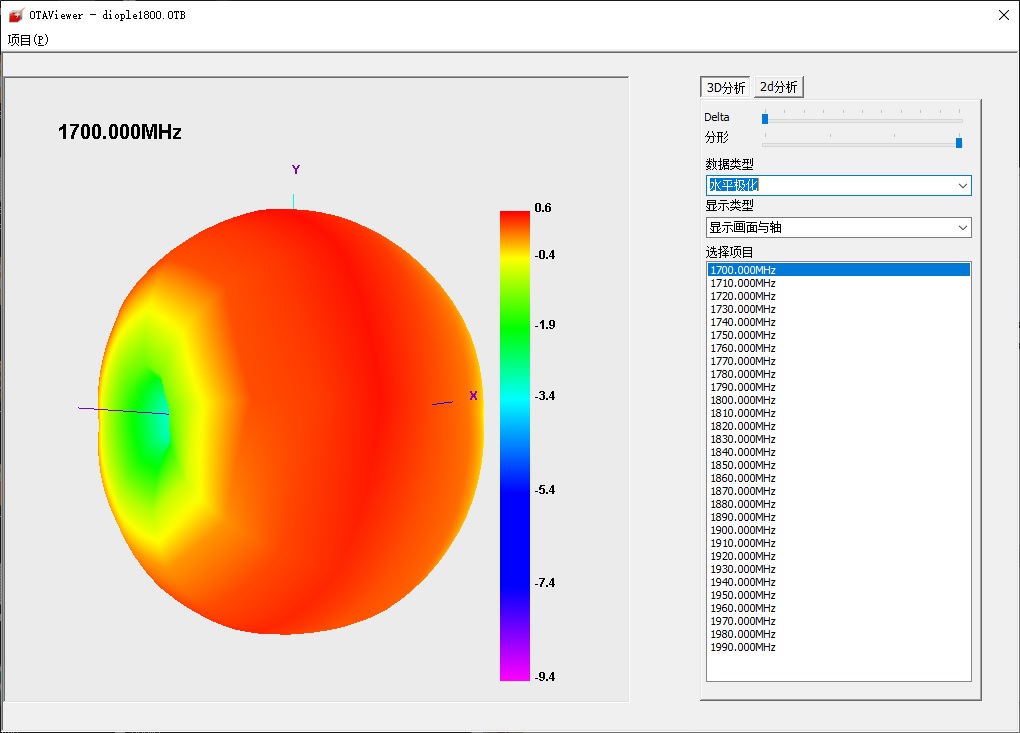Select 1870.000MHz in the list
1020x733 pixels.
coord(839,491)
